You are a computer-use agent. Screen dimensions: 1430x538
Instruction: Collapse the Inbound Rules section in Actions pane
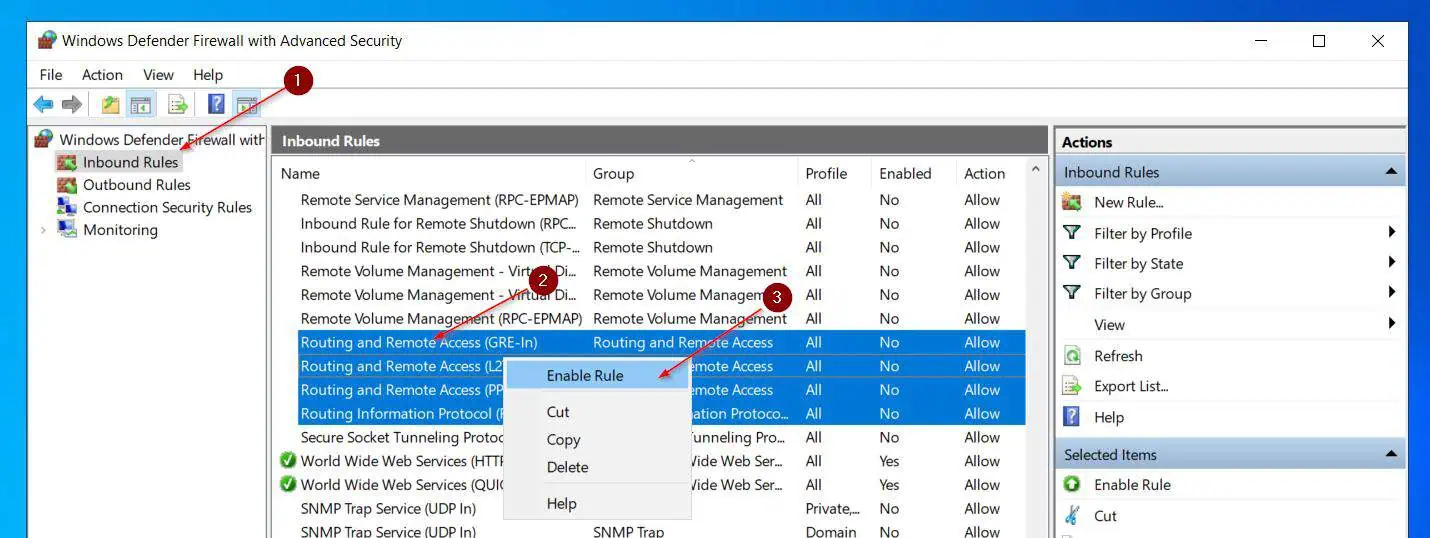click(x=1391, y=172)
